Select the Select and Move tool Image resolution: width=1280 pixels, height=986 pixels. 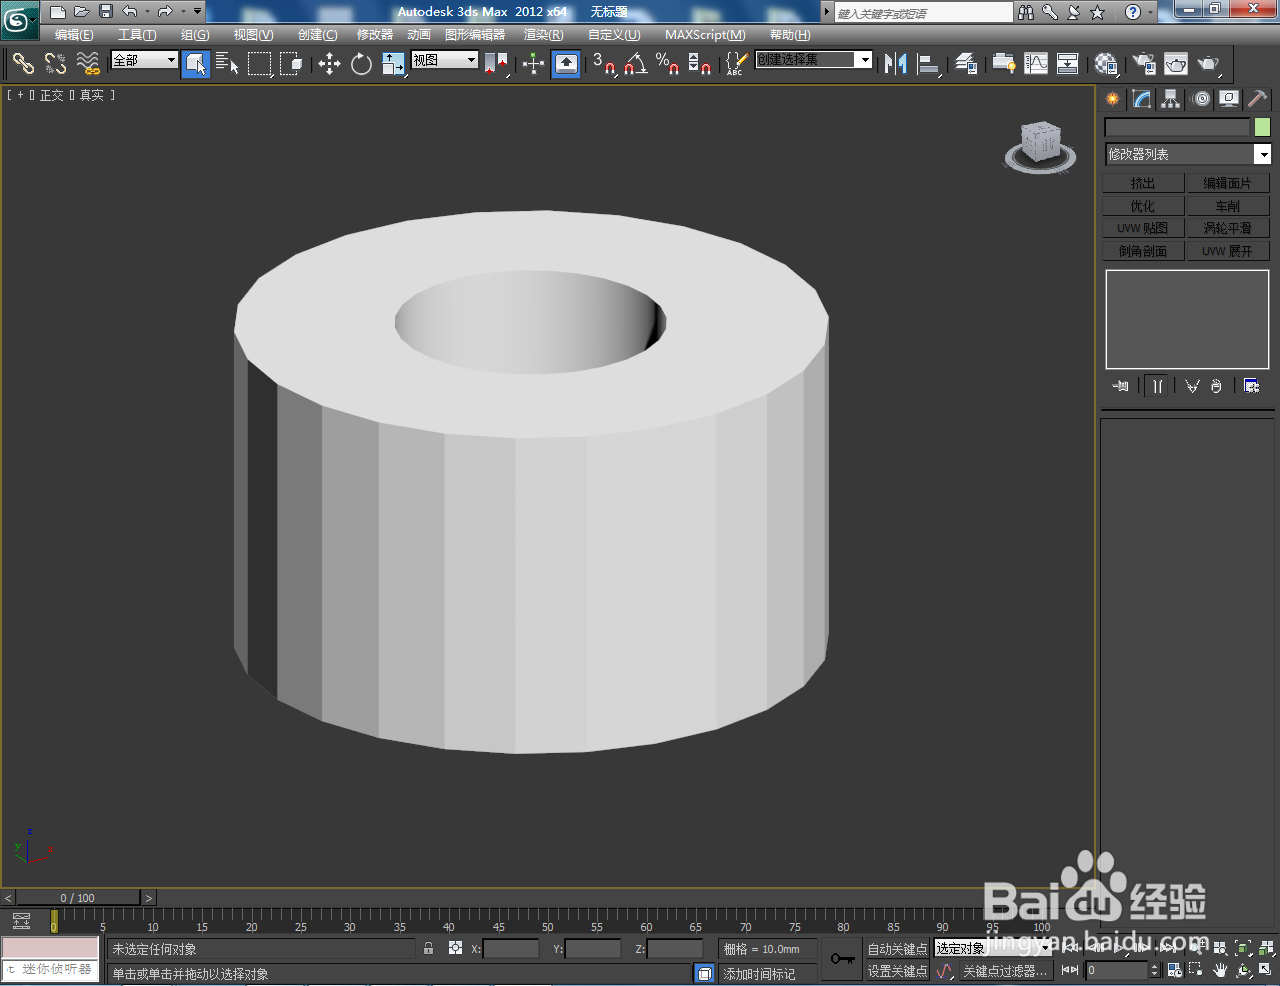point(330,64)
